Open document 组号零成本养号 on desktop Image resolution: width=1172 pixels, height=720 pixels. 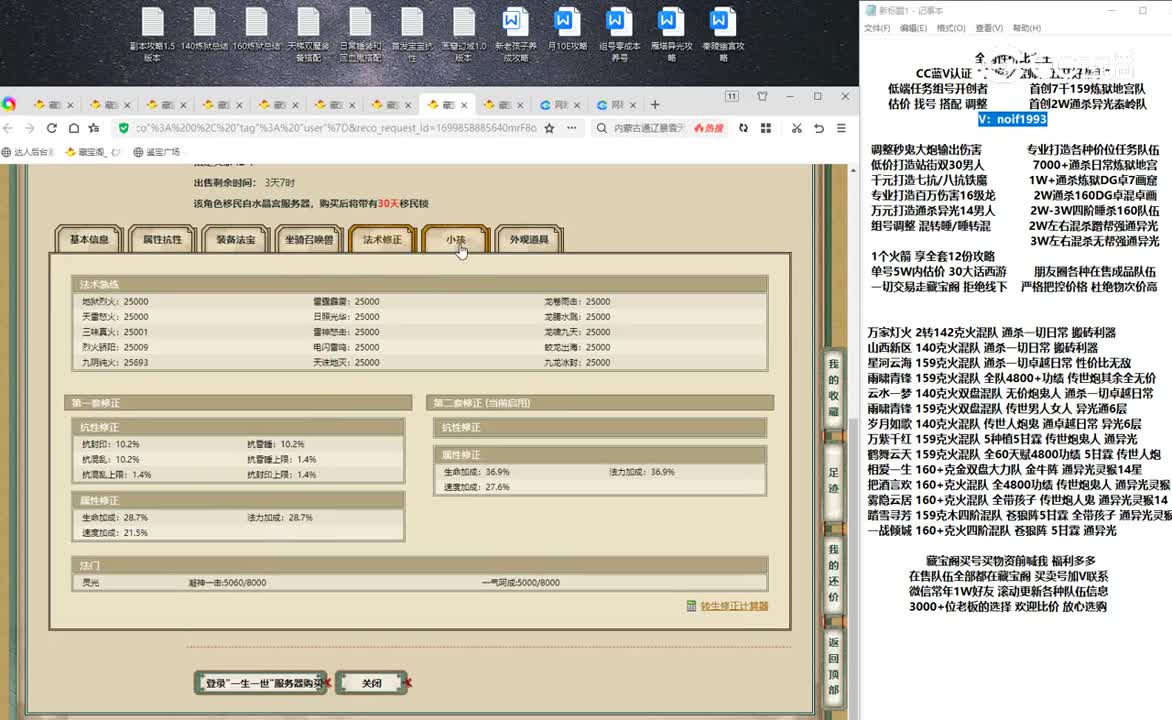619,34
